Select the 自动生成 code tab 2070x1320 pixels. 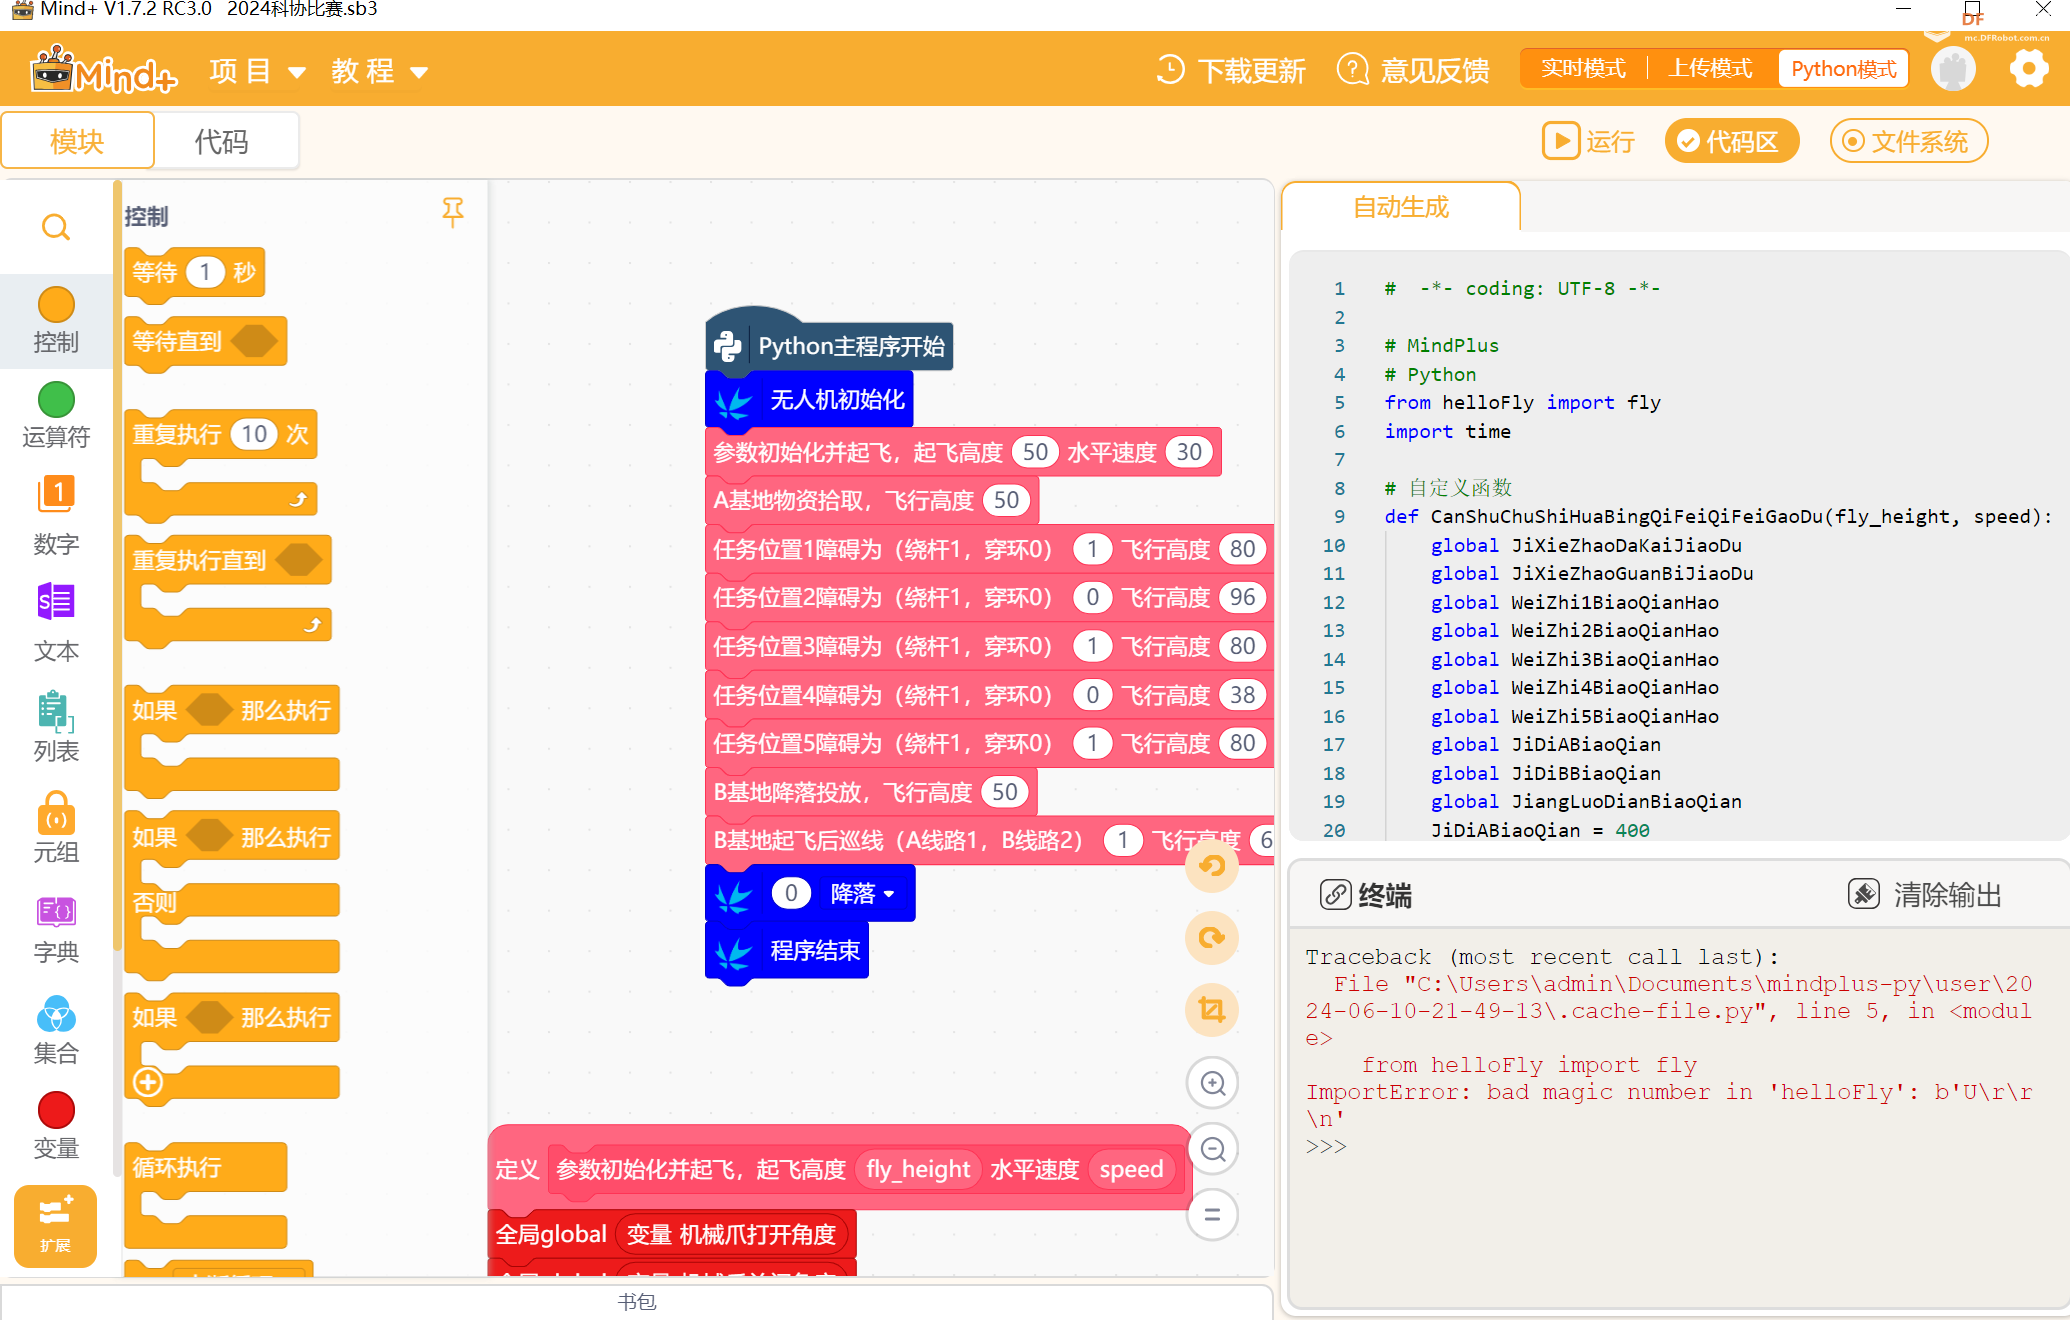(1400, 207)
